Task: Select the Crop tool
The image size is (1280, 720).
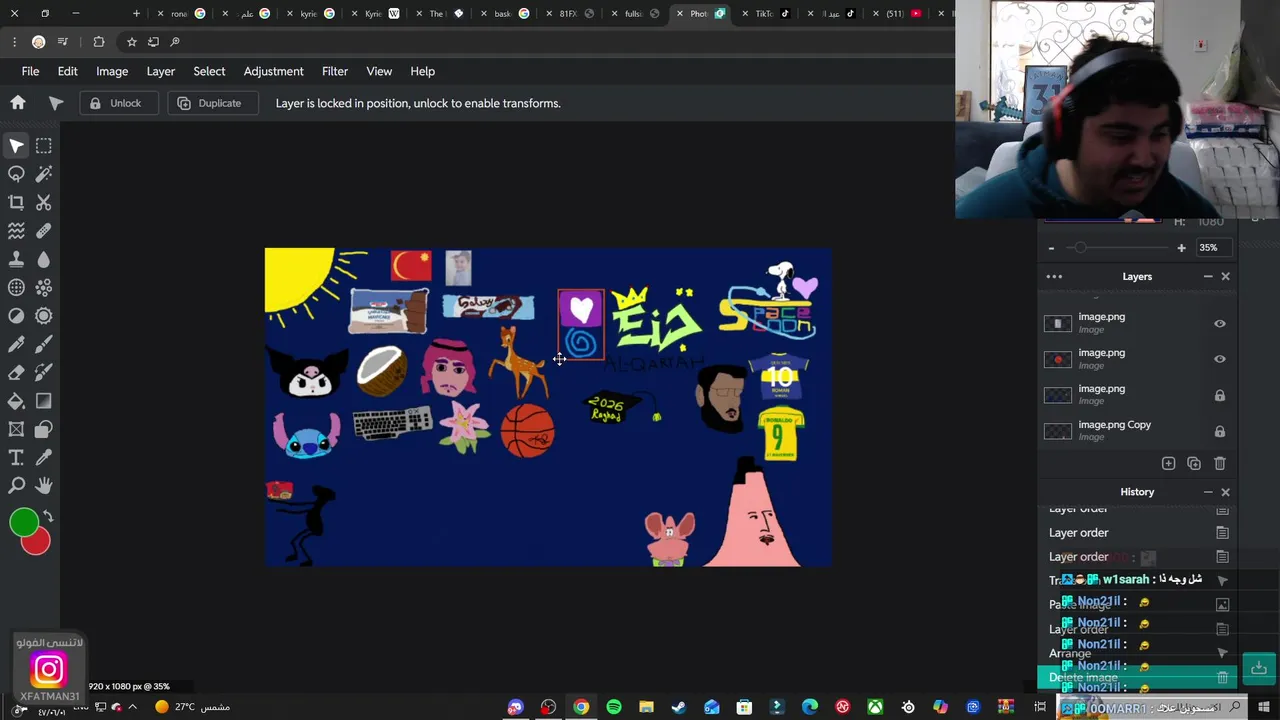Action: pyautogui.click(x=16, y=202)
